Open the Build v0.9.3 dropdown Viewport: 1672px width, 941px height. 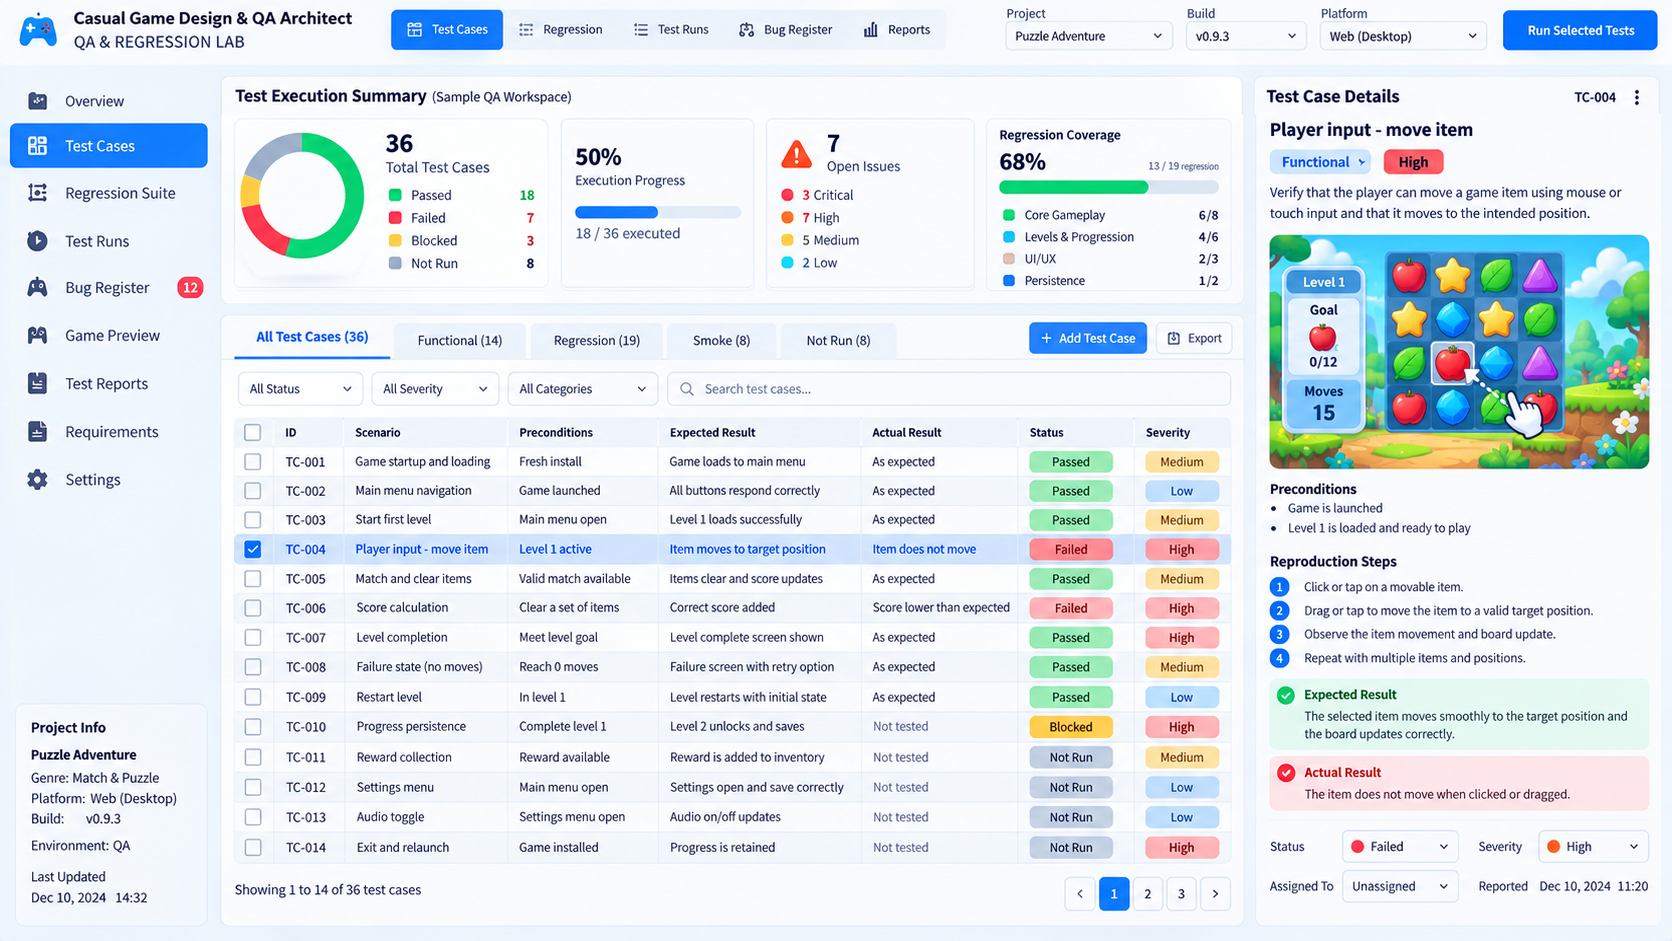(1246, 36)
